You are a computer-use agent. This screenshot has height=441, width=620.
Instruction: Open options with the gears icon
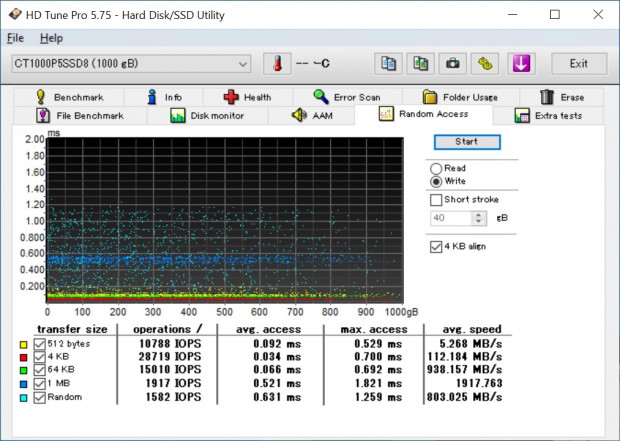tap(485, 64)
